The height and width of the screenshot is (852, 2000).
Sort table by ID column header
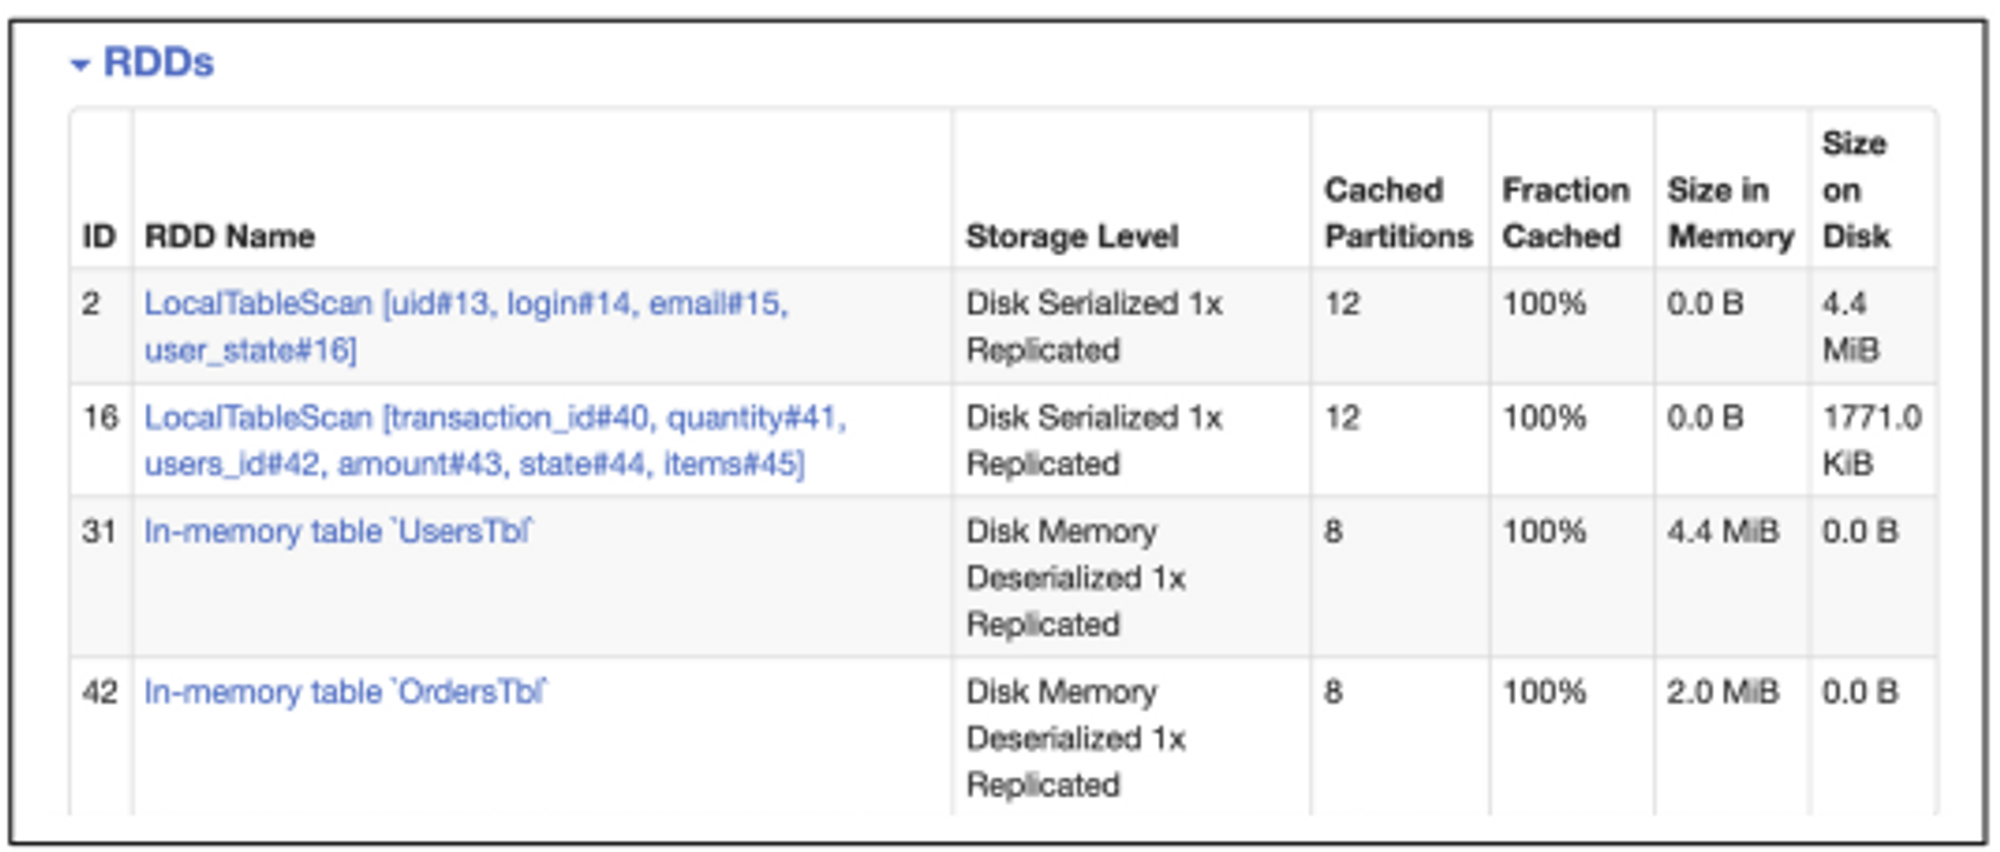(x=99, y=236)
